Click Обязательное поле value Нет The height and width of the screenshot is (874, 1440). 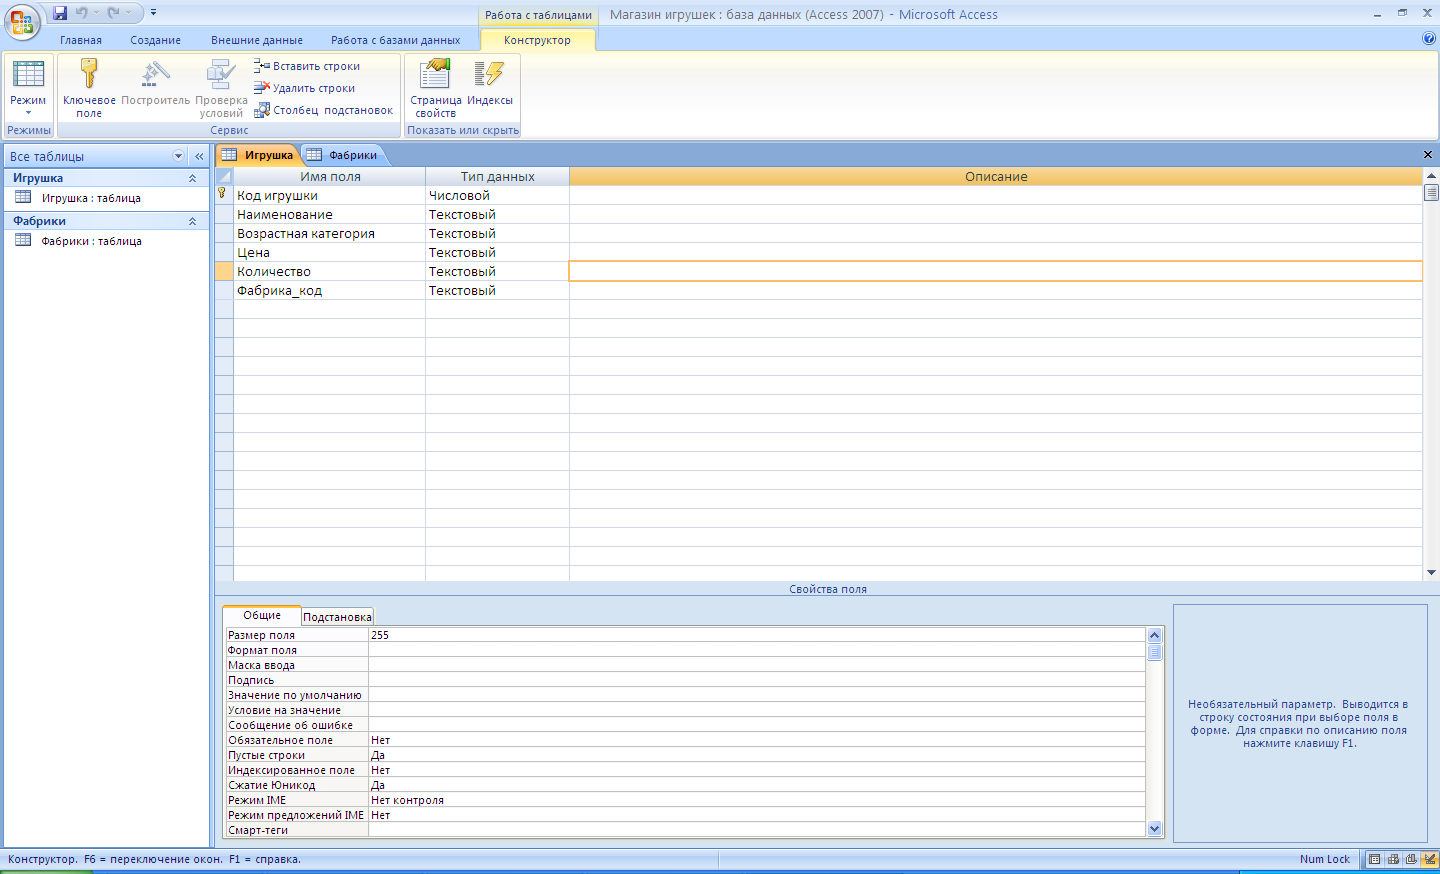pyautogui.click(x=756, y=740)
